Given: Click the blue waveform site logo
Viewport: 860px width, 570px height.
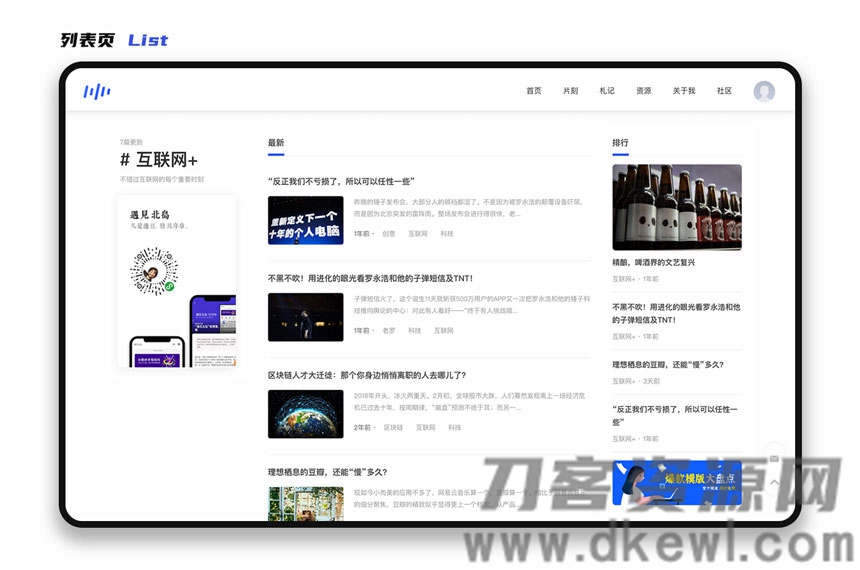Looking at the screenshot, I should pos(96,92).
